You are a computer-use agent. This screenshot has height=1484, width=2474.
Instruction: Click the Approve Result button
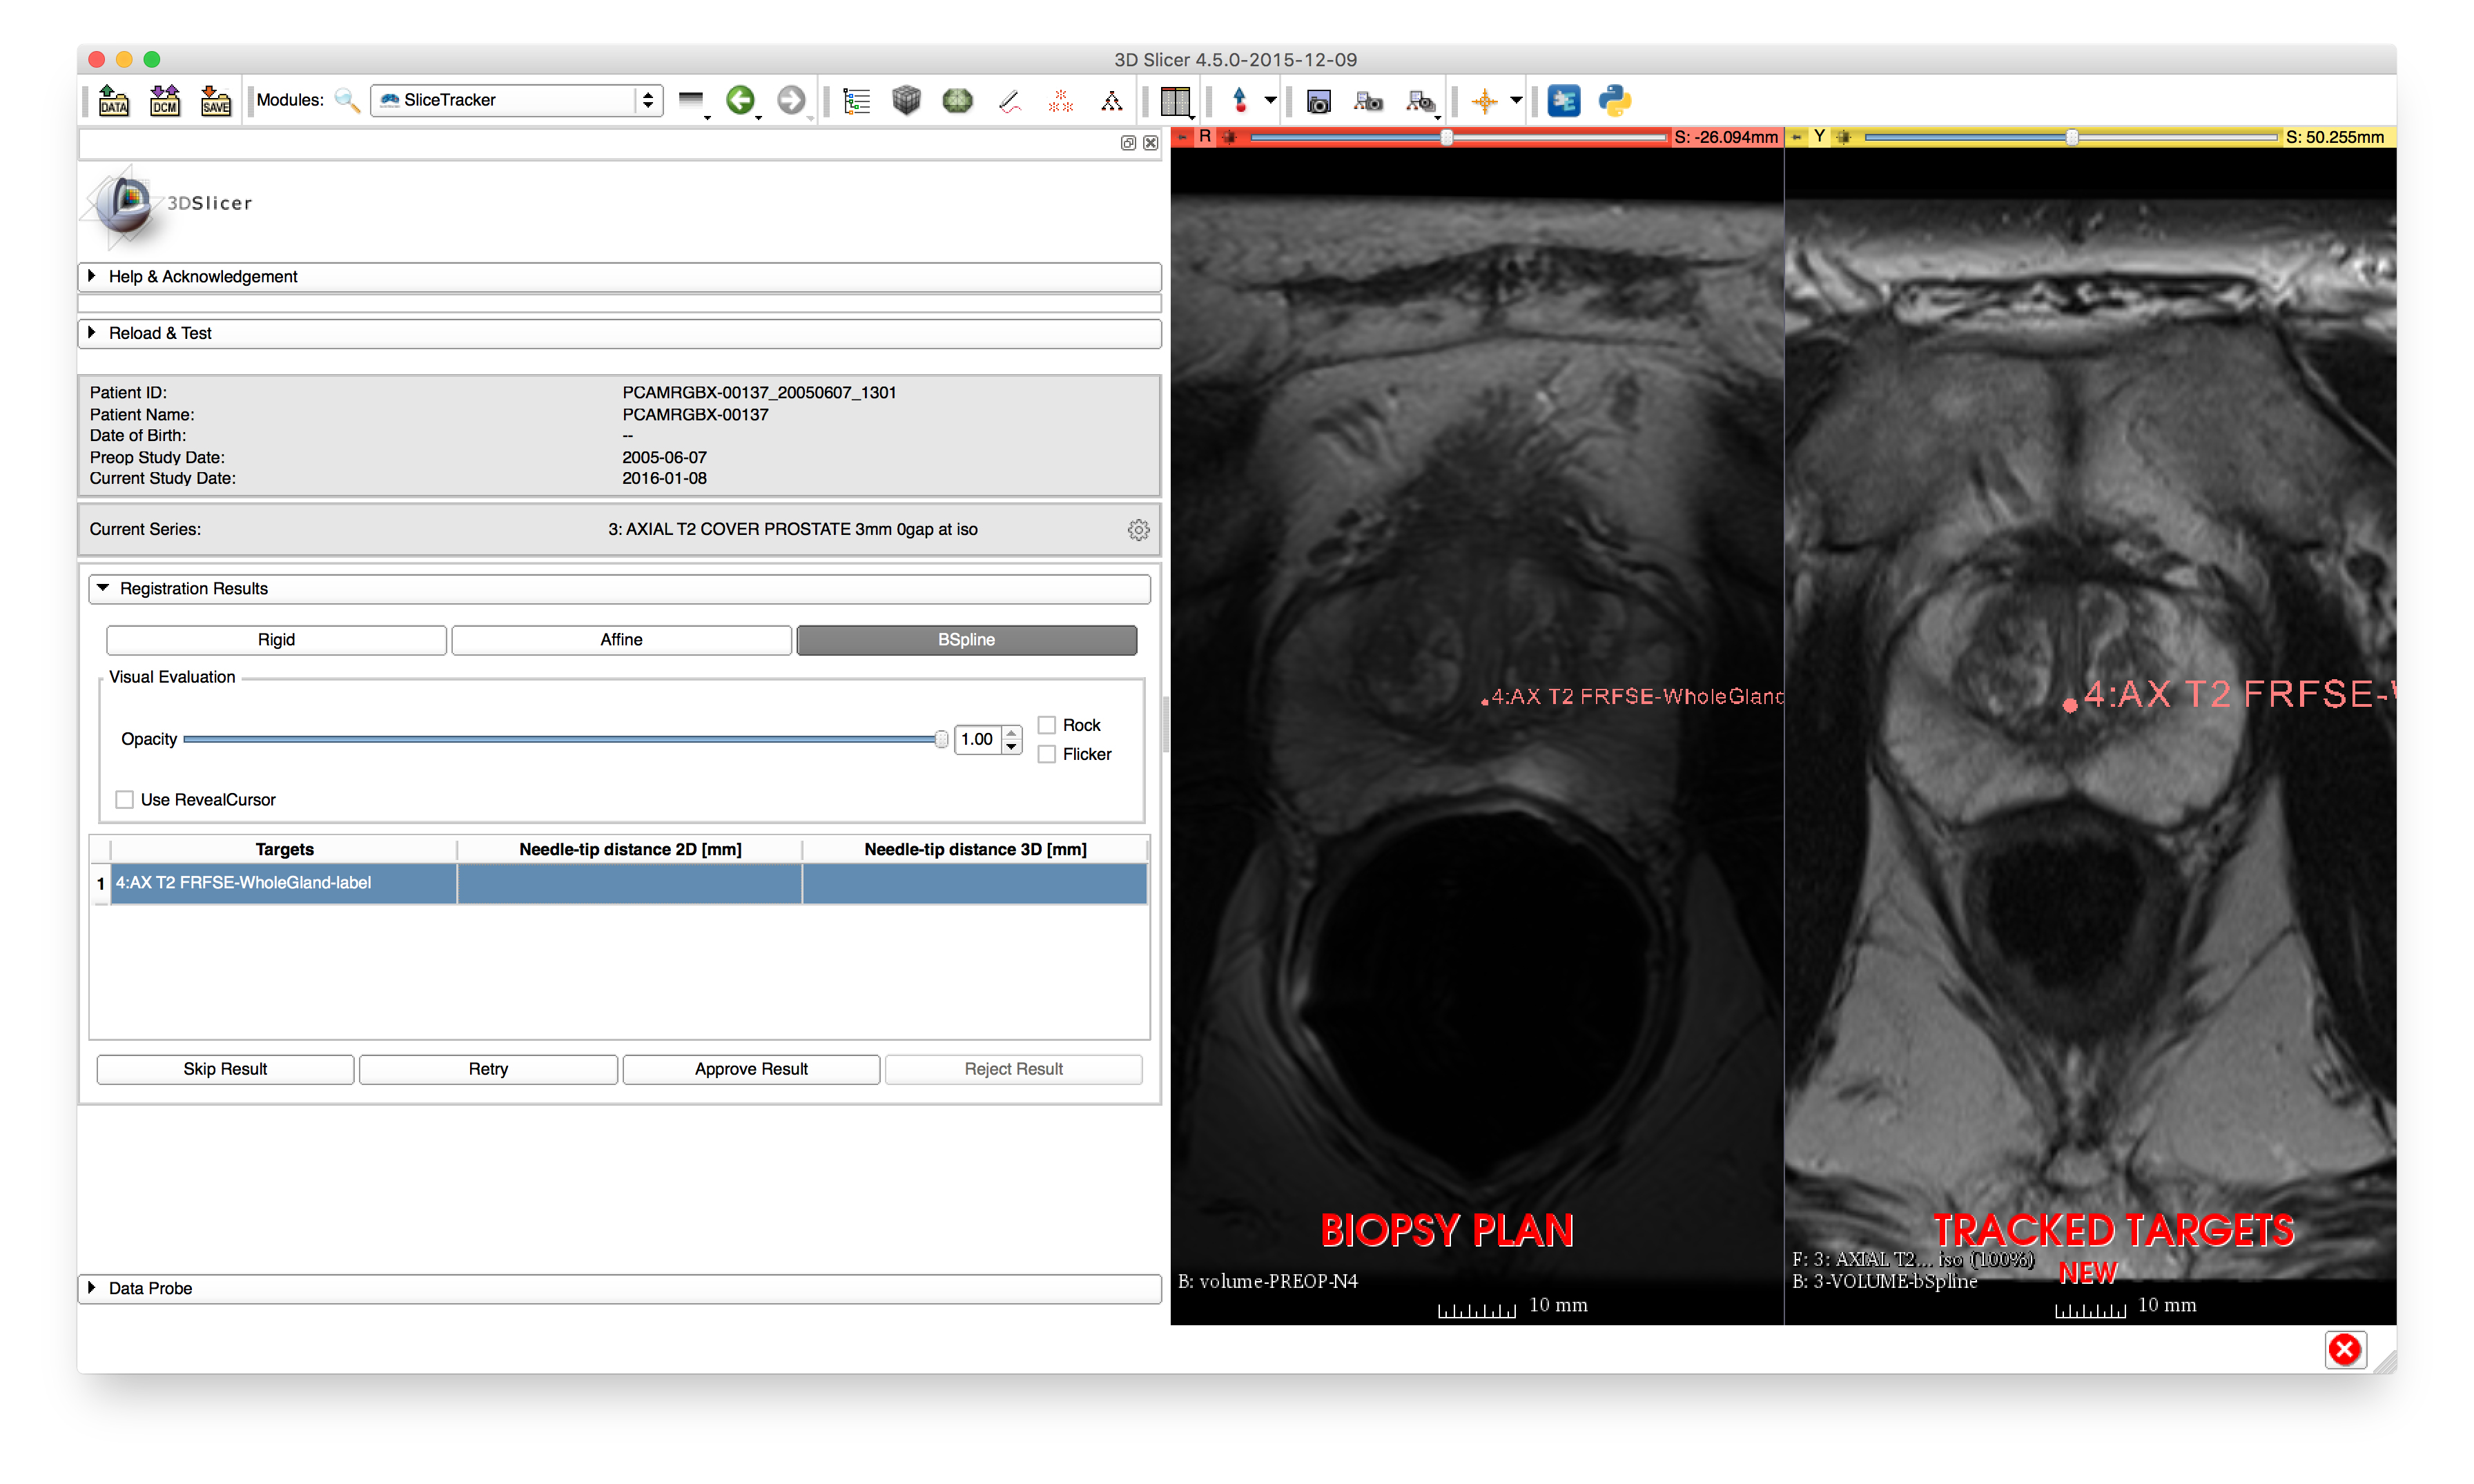click(751, 1069)
